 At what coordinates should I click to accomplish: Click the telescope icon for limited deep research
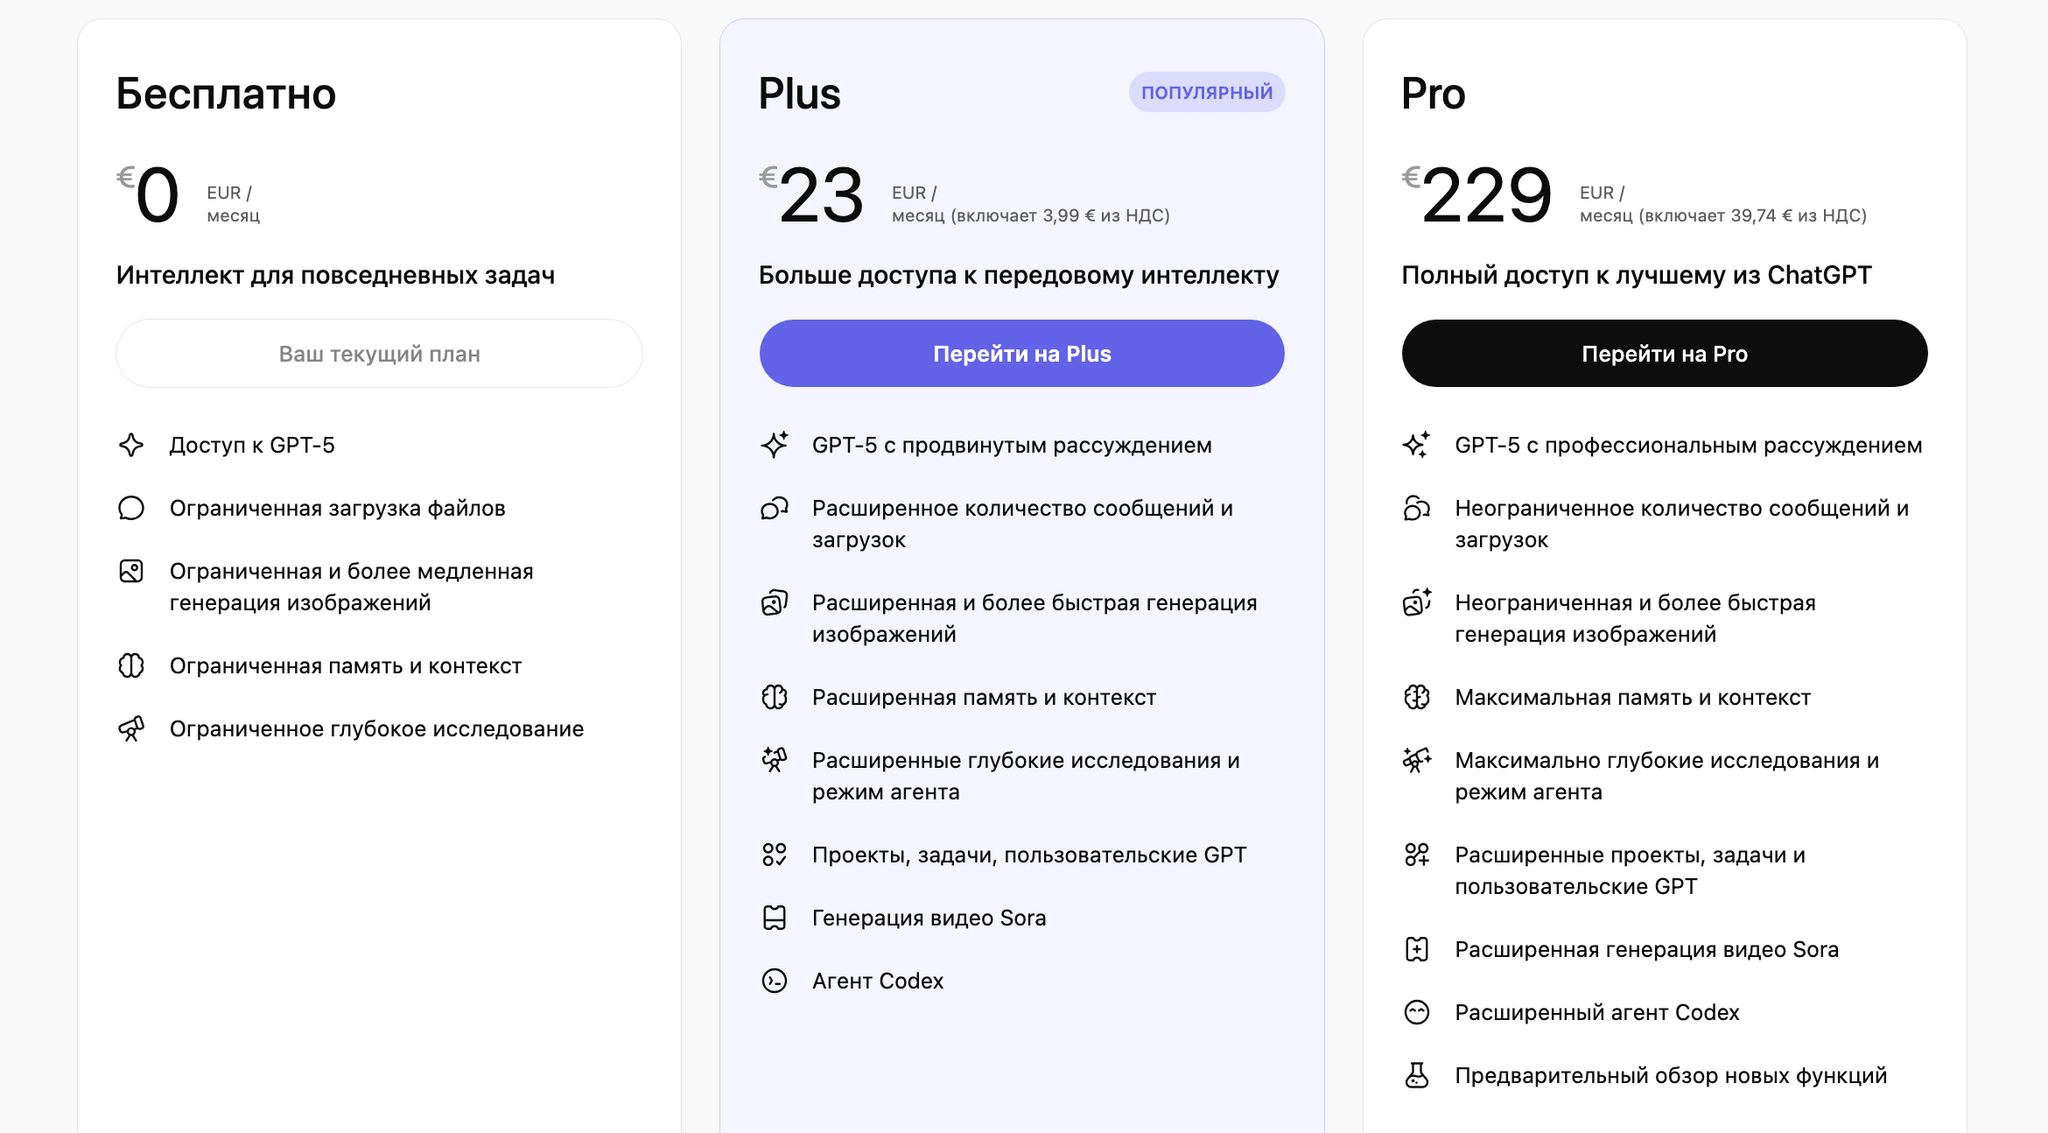coord(131,729)
